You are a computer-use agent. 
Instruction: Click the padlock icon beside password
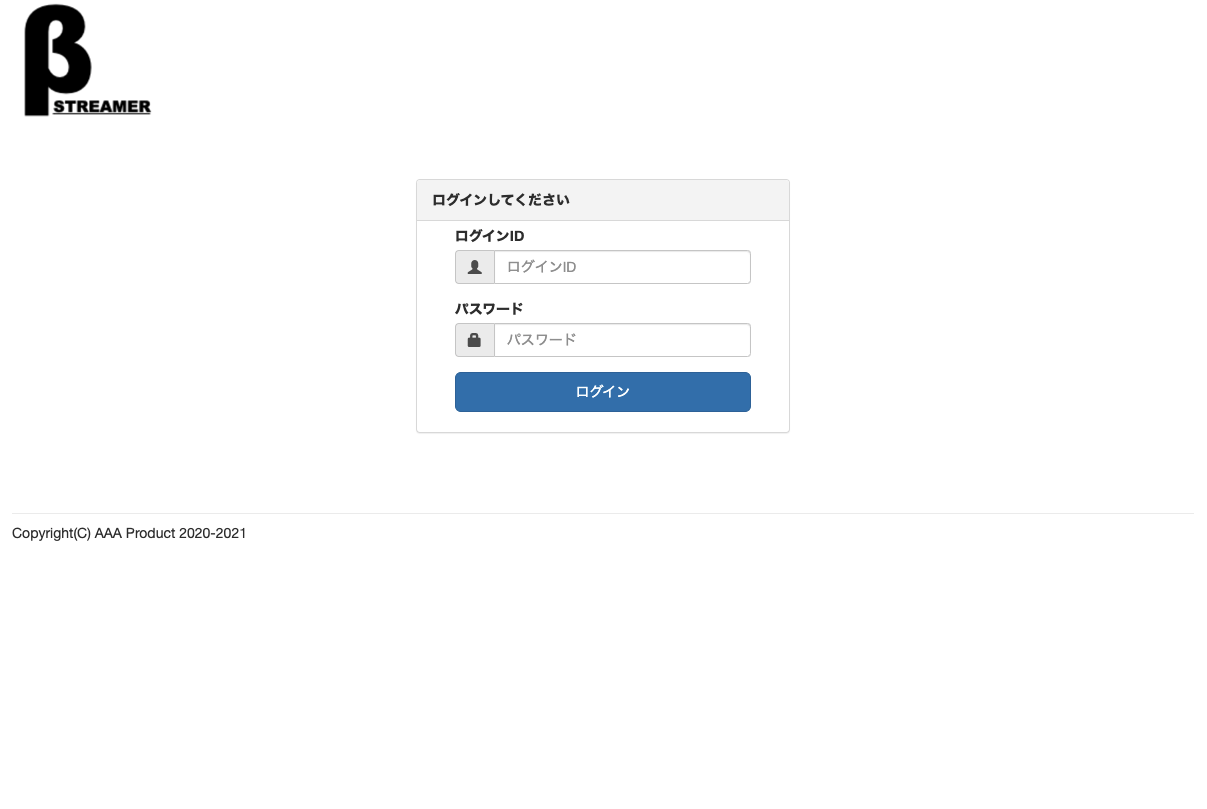click(x=475, y=340)
